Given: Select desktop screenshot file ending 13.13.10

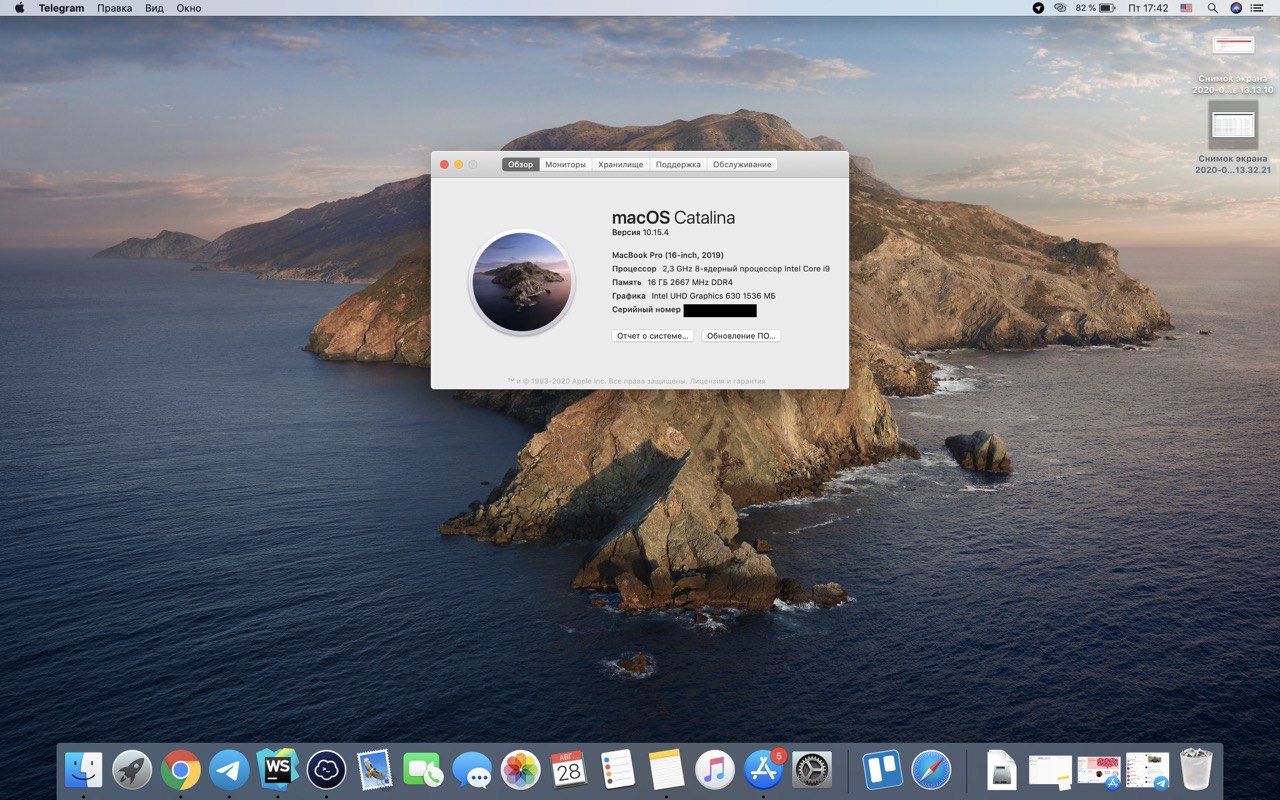Looking at the screenshot, I should point(1233,62).
